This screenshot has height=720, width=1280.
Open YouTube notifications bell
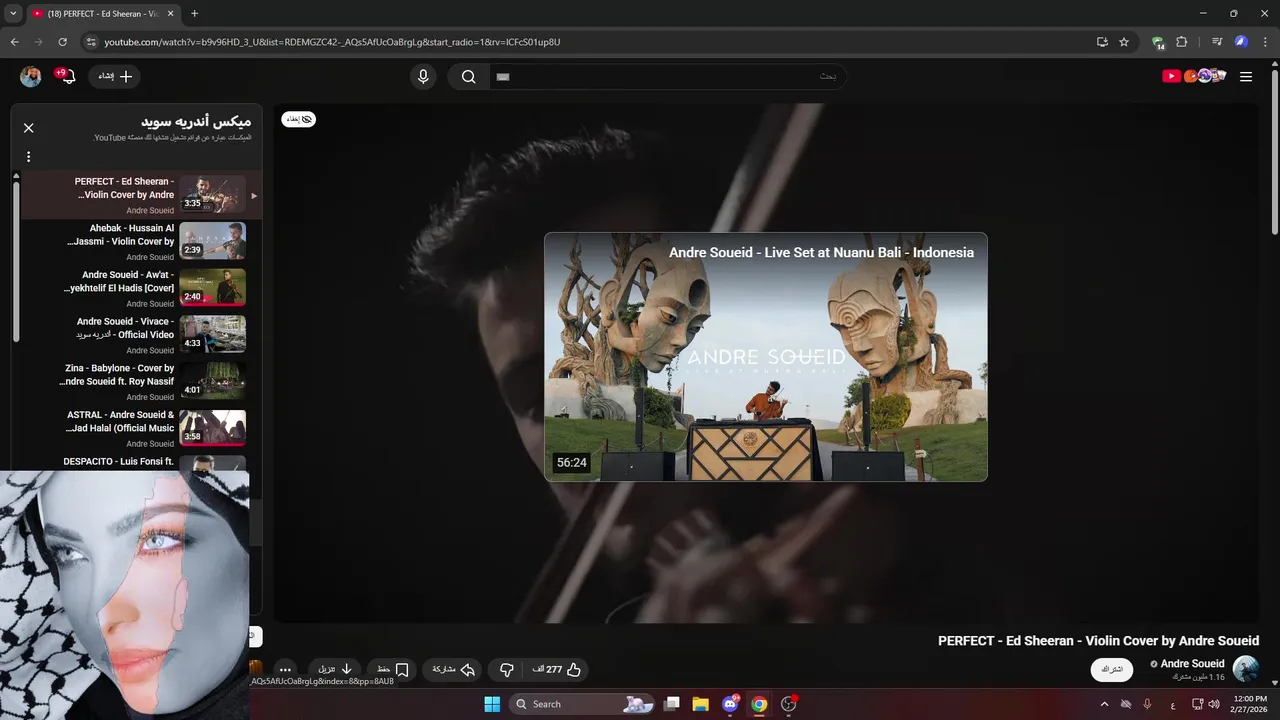68,76
